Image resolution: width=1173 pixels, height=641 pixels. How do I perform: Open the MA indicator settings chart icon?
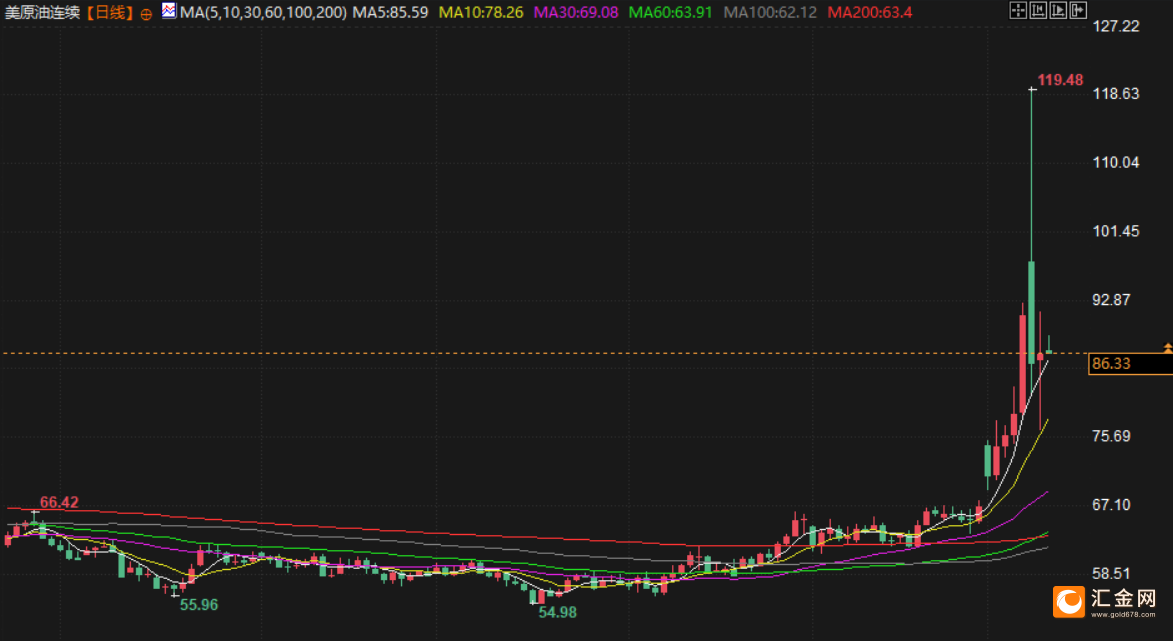pyautogui.click(x=169, y=10)
